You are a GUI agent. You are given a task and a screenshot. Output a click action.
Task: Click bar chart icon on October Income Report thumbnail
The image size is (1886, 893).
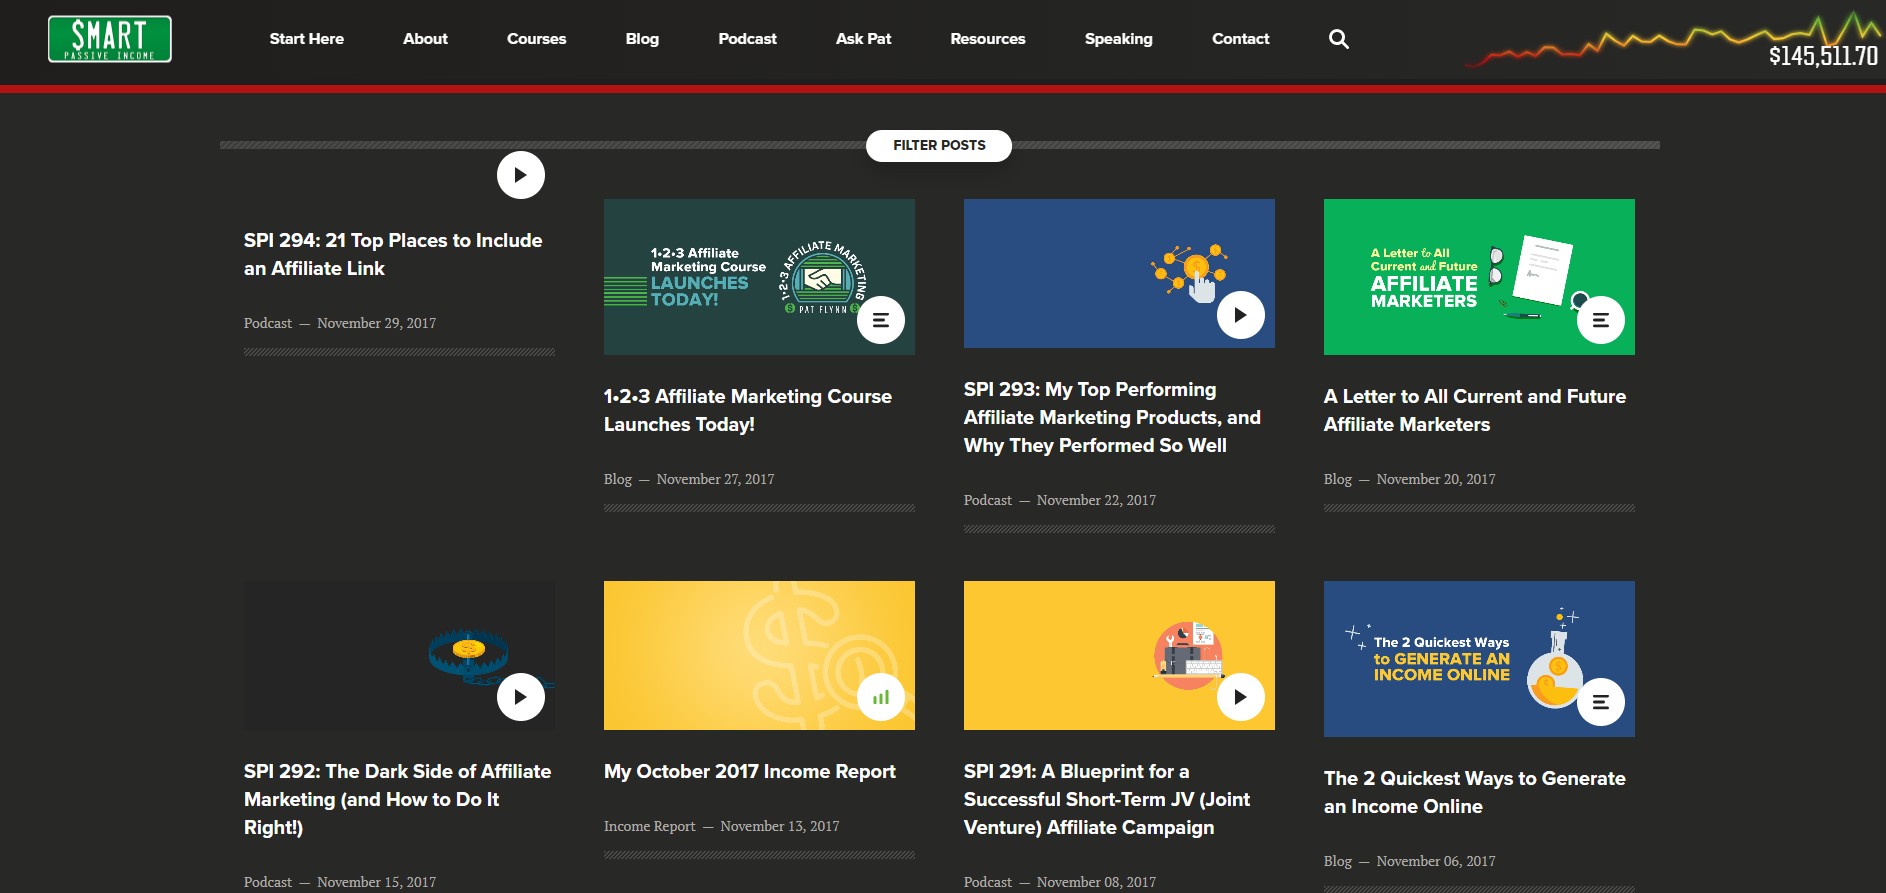(x=881, y=697)
